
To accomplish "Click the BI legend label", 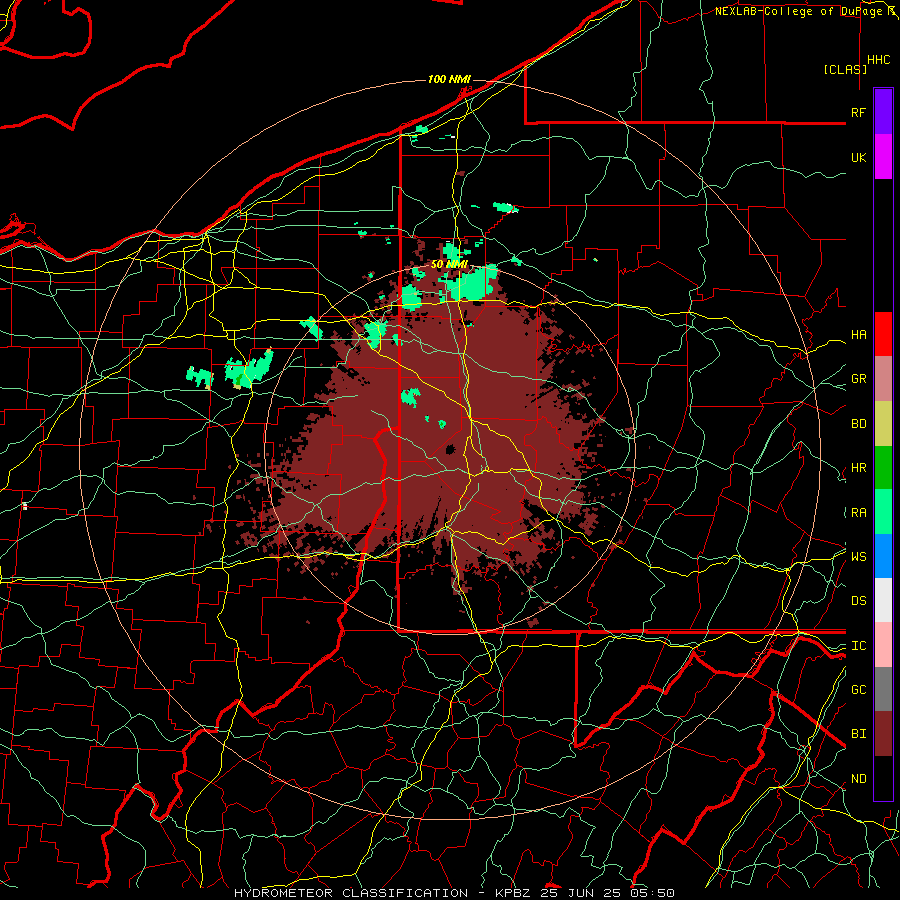I will pyautogui.click(x=858, y=734).
